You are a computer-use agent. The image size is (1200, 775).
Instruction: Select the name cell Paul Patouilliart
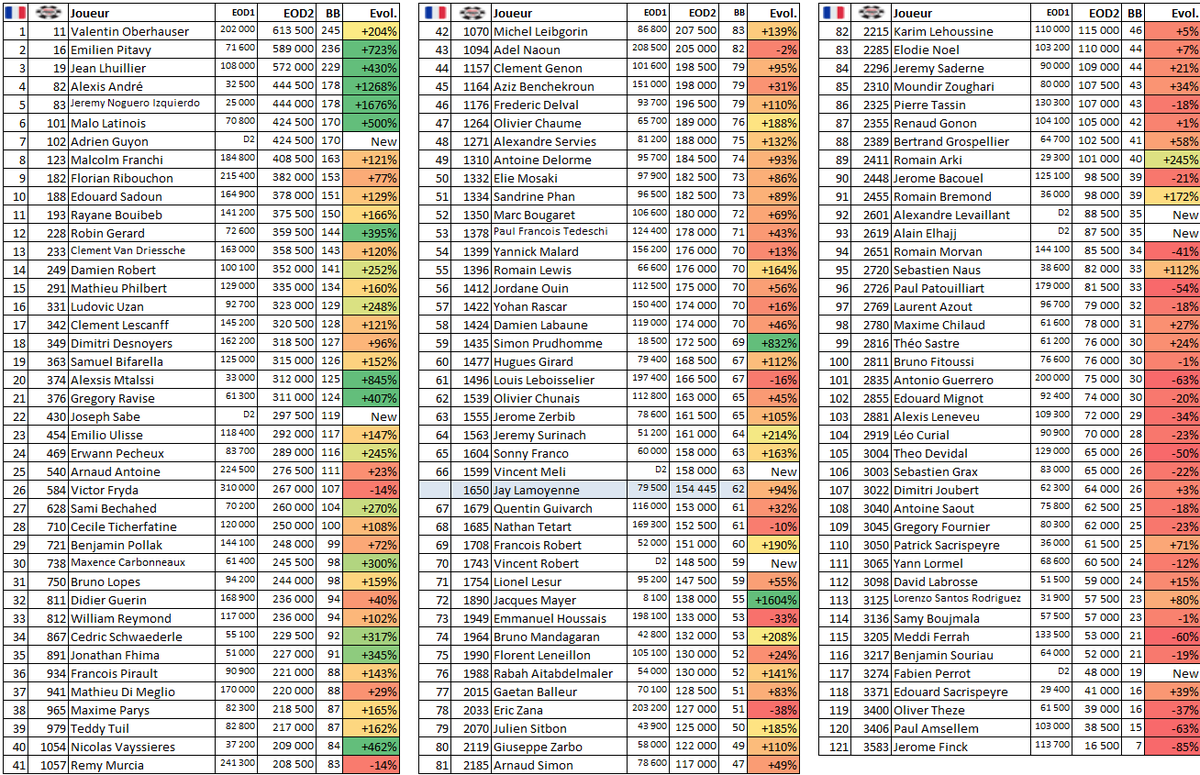[961, 289]
